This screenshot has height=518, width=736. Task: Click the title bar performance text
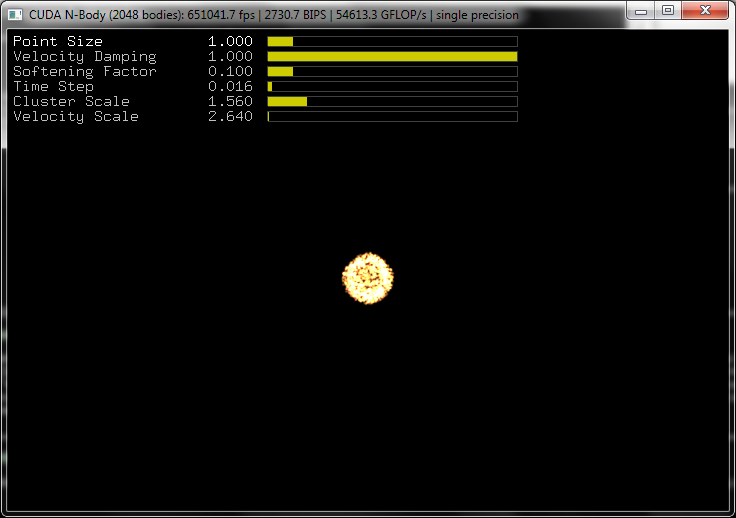[274, 15]
